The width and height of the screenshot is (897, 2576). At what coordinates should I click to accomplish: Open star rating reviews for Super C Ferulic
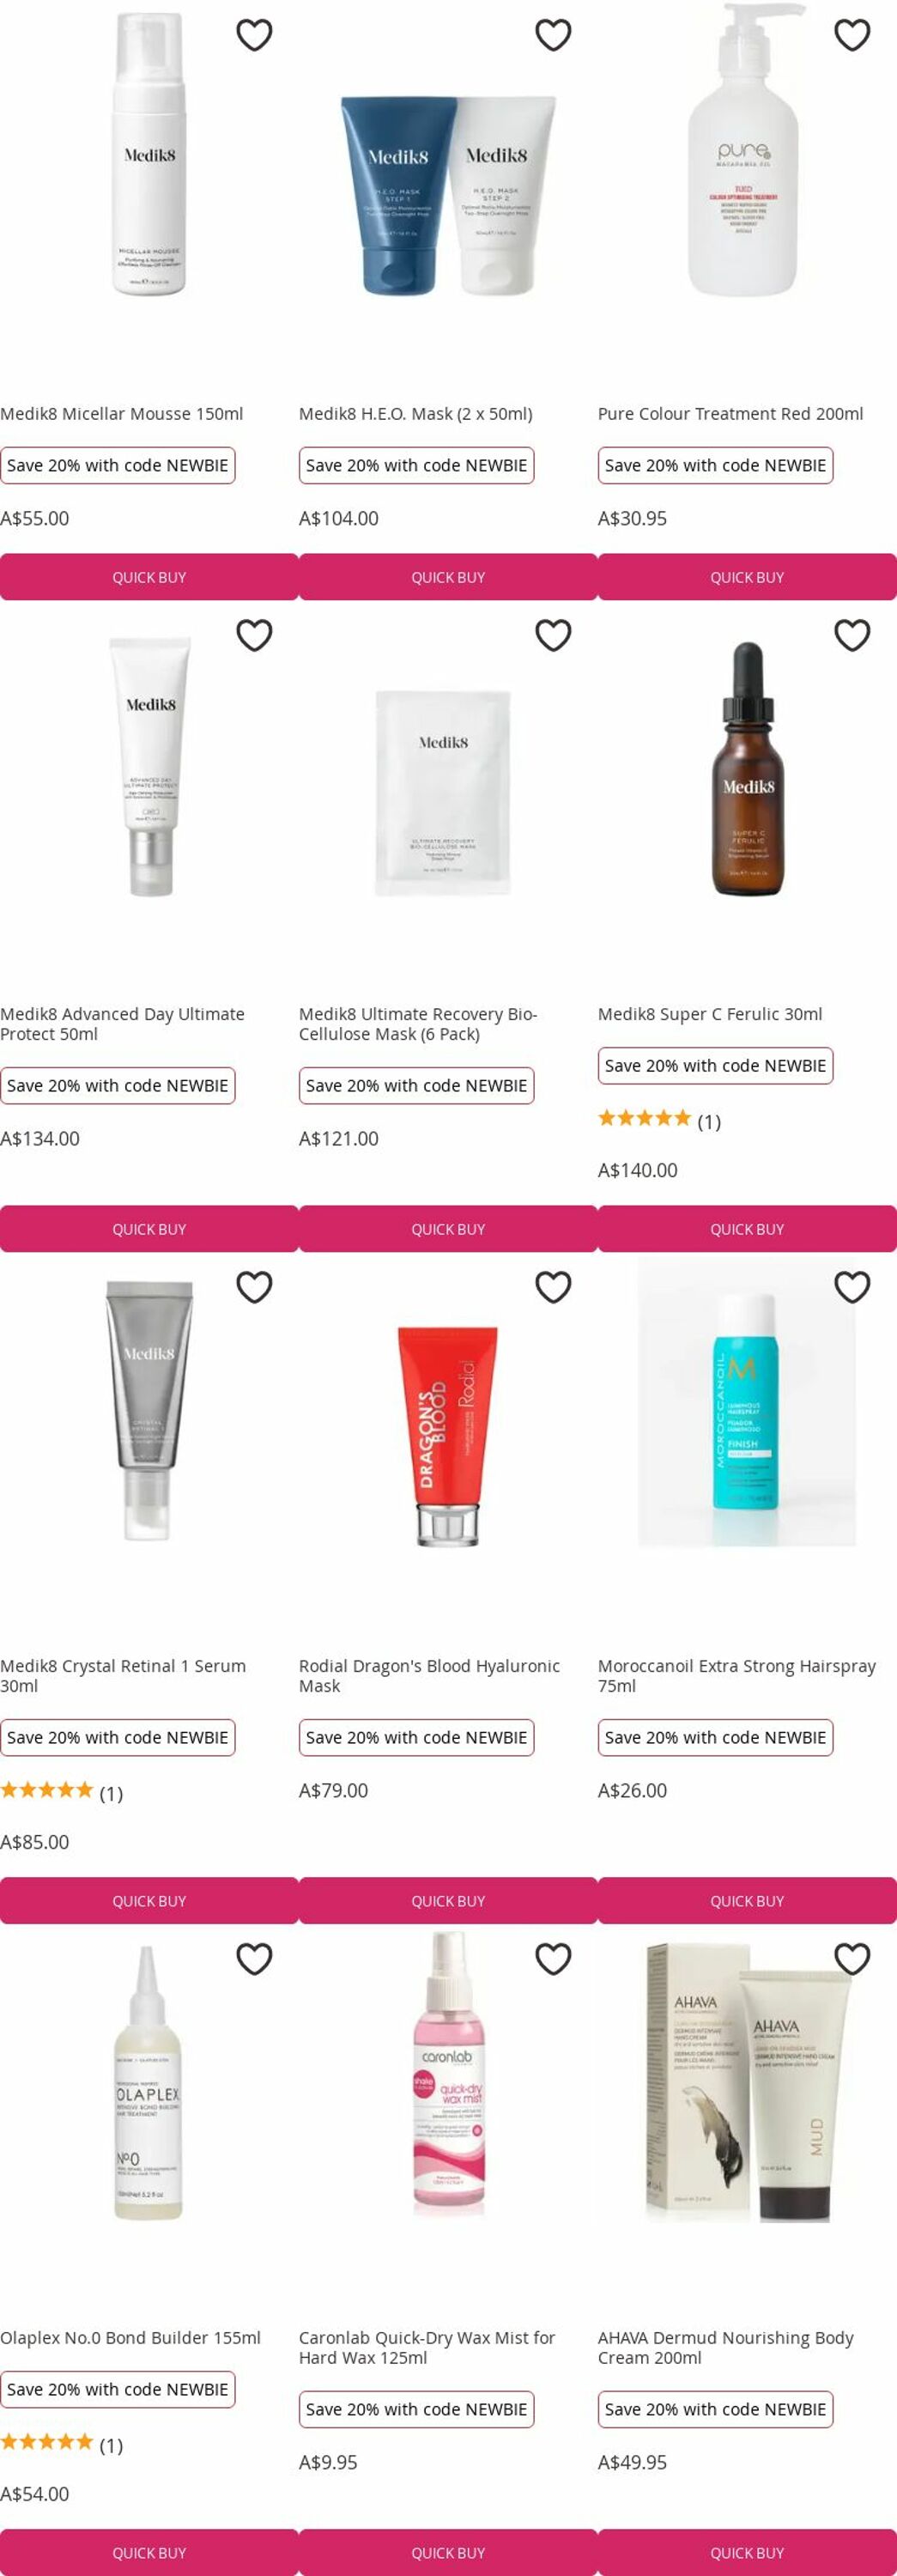coord(659,1120)
